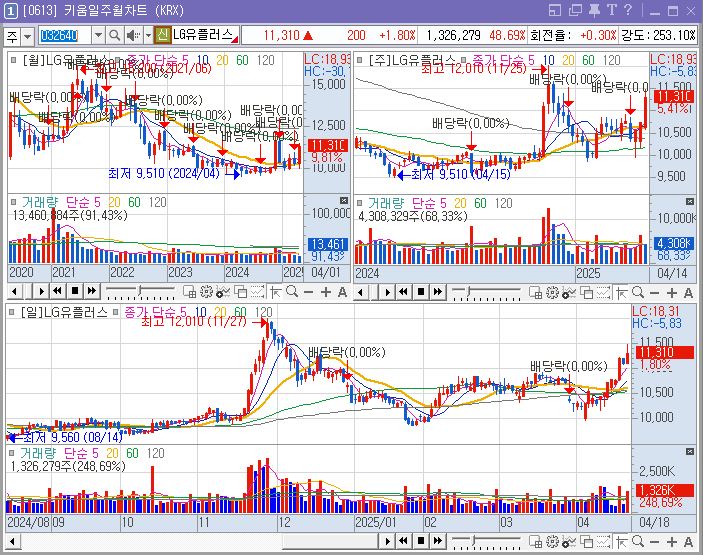Expand the dropdown arrow beside speaker icon
703x555 pixels.
[x=148, y=35]
